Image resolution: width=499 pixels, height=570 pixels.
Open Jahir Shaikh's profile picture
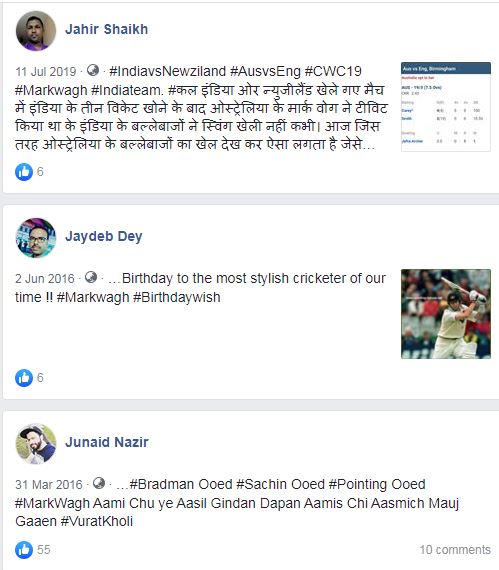tap(36, 31)
